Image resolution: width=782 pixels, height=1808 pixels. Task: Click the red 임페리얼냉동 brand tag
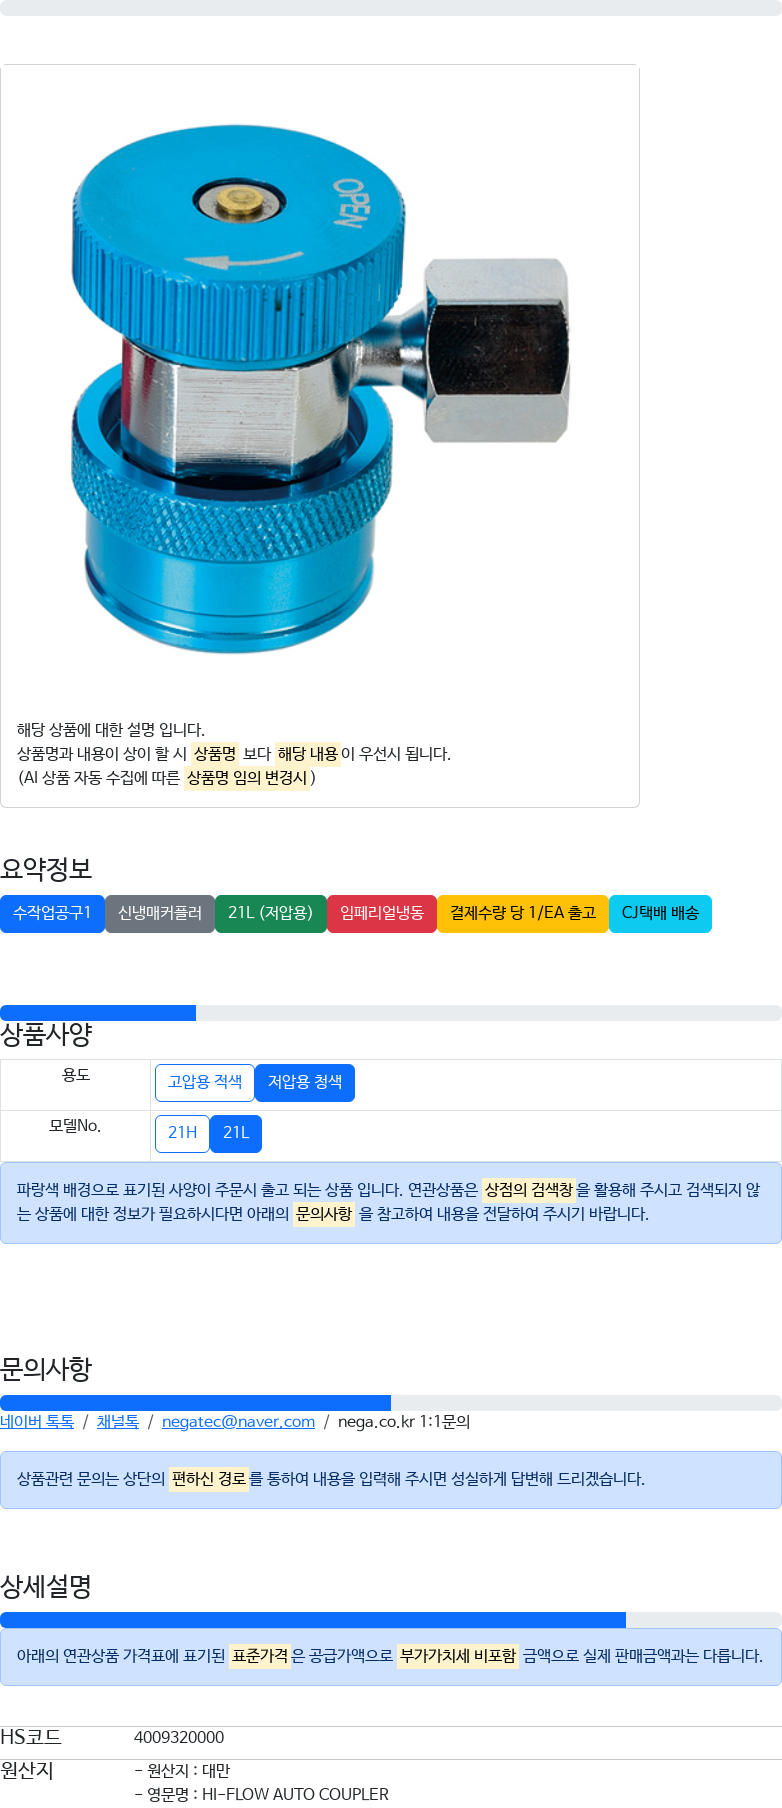(x=382, y=913)
